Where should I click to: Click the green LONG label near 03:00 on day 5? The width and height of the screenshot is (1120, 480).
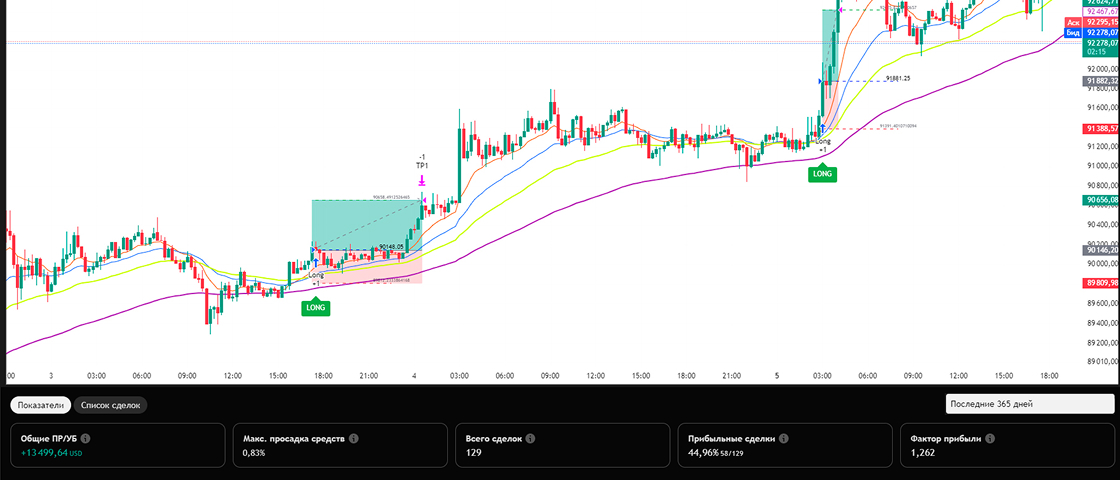[x=822, y=174]
